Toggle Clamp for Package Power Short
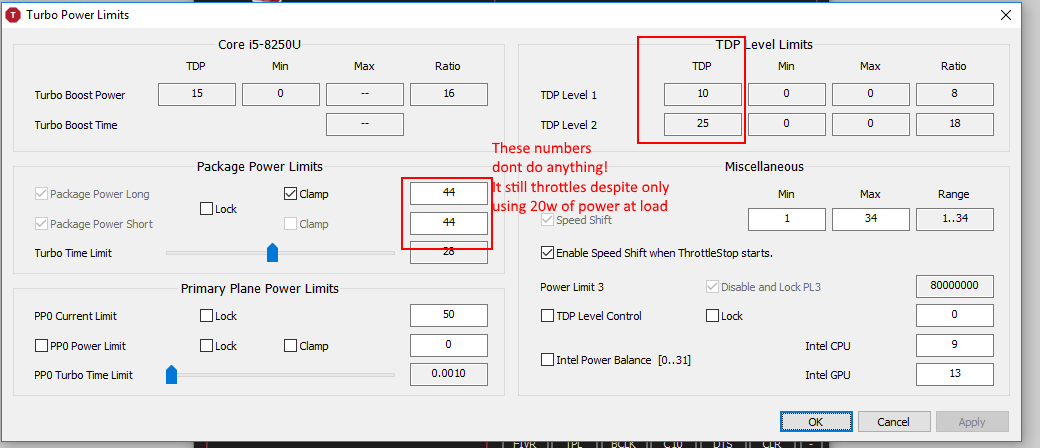The width and height of the screenshot is (1040, 448). coord(290,224)
